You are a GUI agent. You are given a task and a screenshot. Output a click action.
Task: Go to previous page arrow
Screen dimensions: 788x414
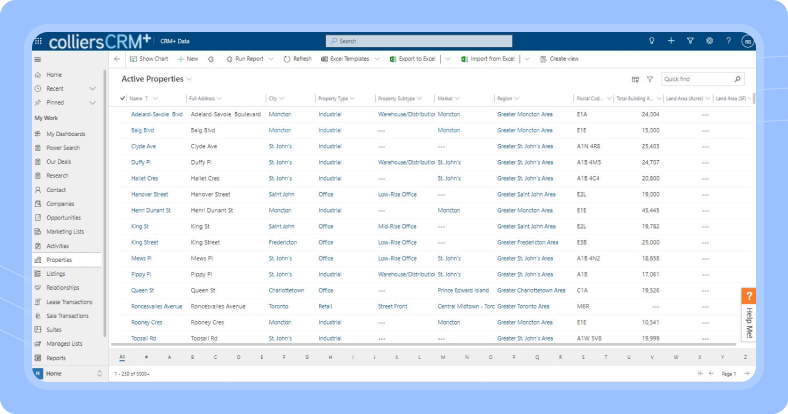[711, 373]
